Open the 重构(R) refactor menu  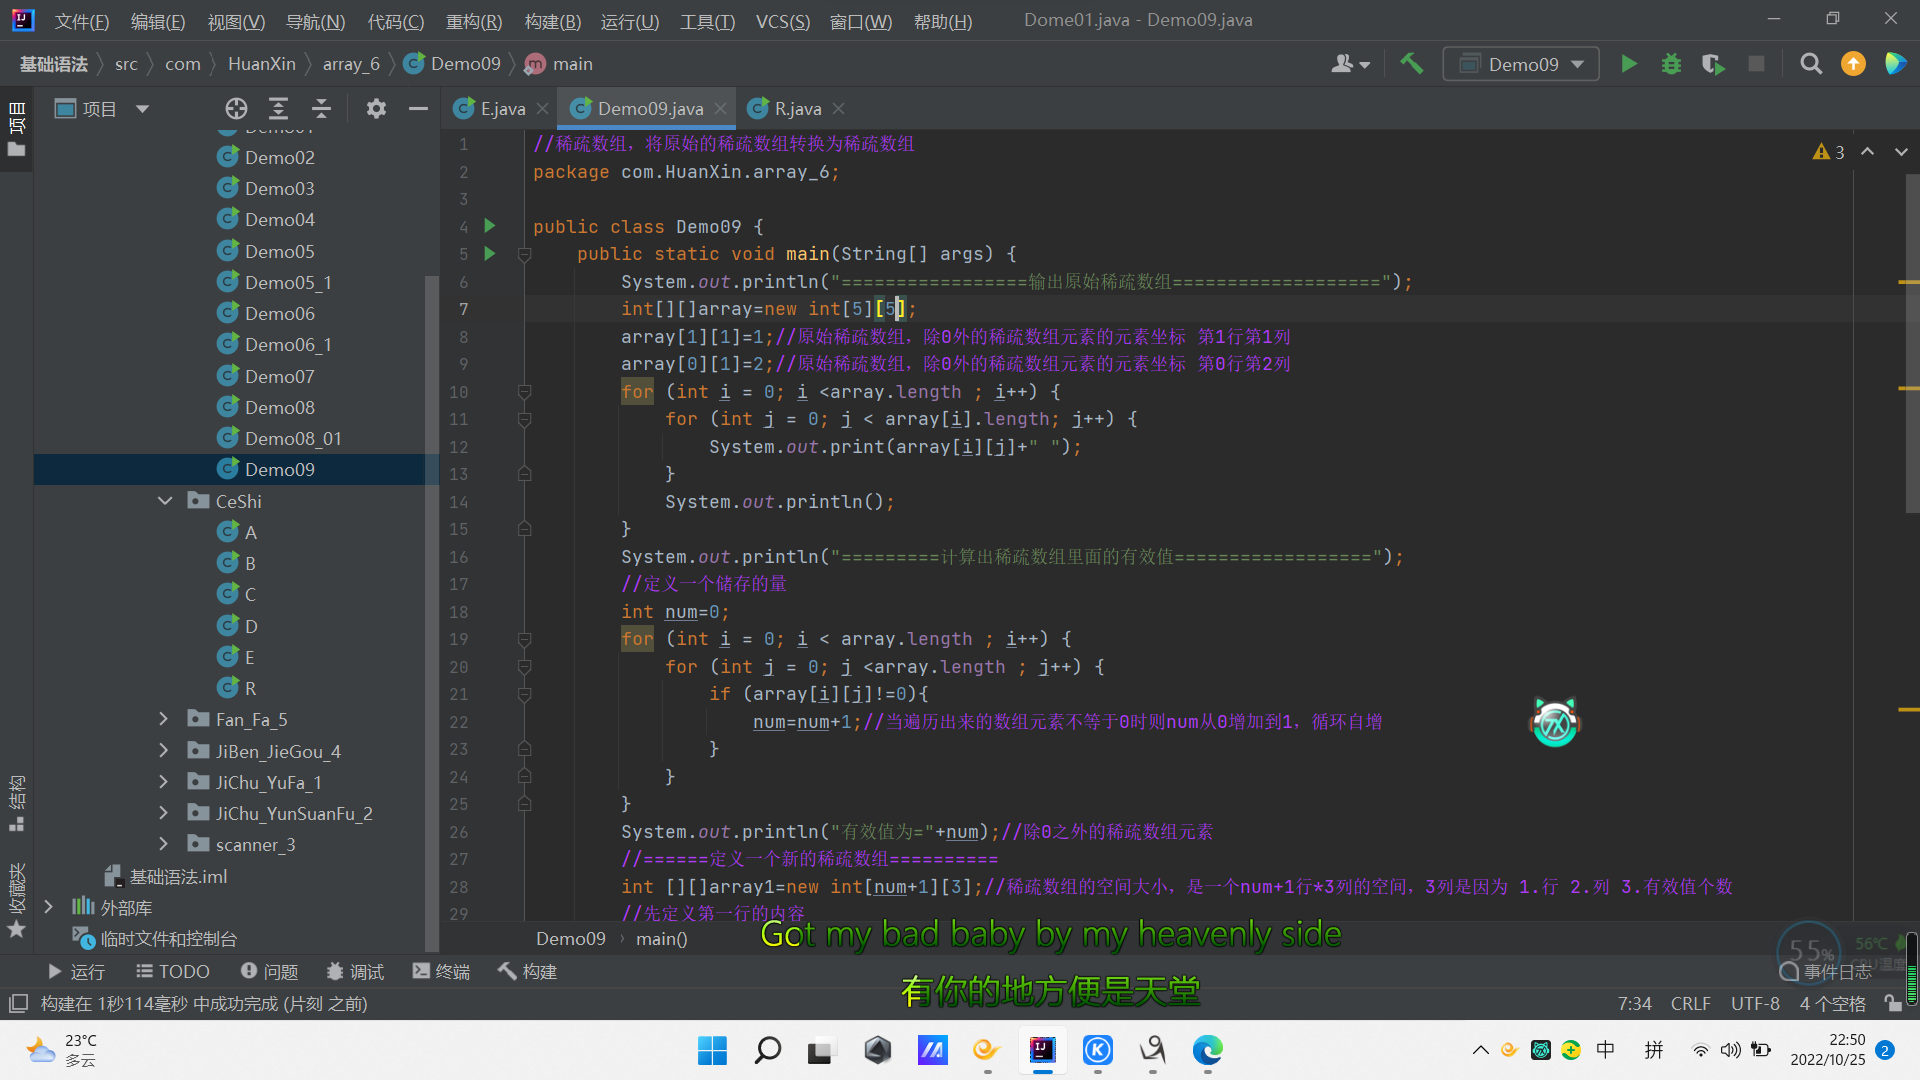pyautogui.click(x=473, y=21)
